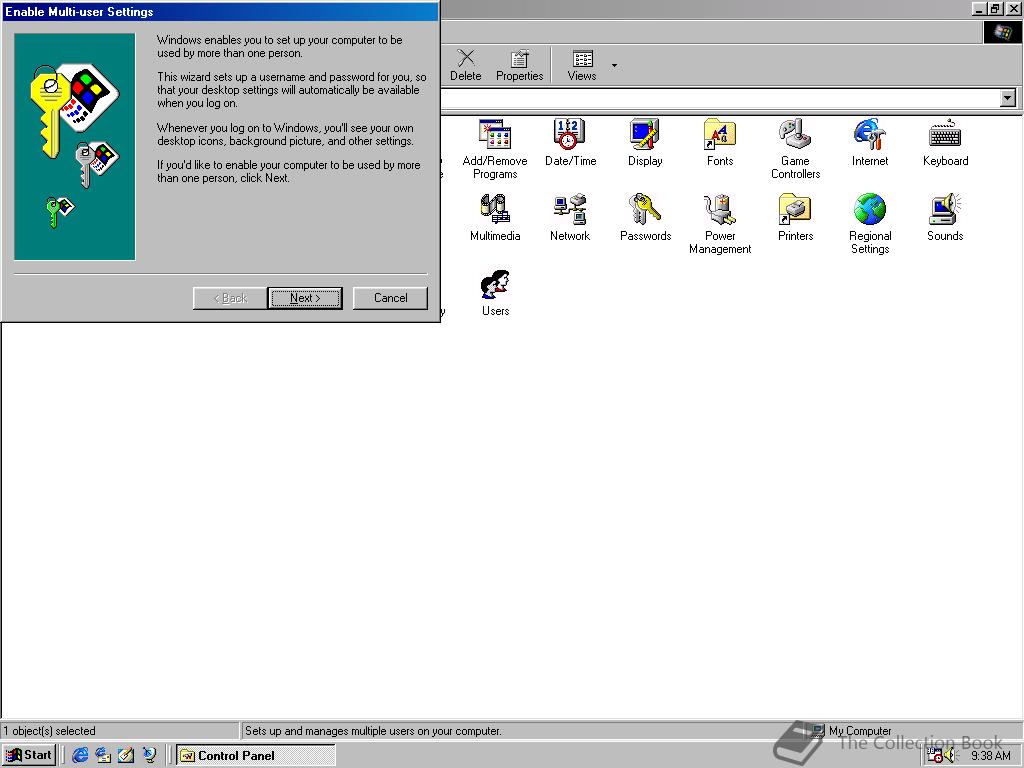Click the keys illustration in wizard
Viewport: 1024px width, 768px height.
coord(74,147)
